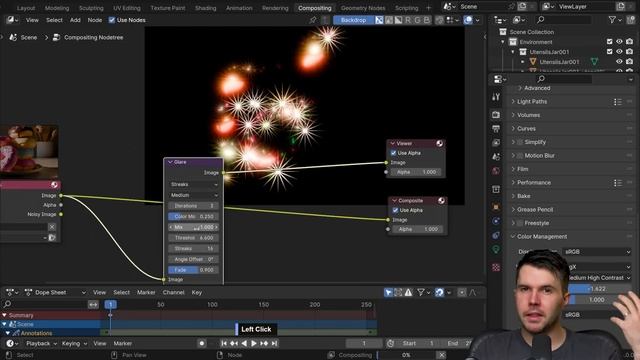Select the color and alpha backdrop channel icon
This screenshot has height=360, width=640.
tap(379, 20)
